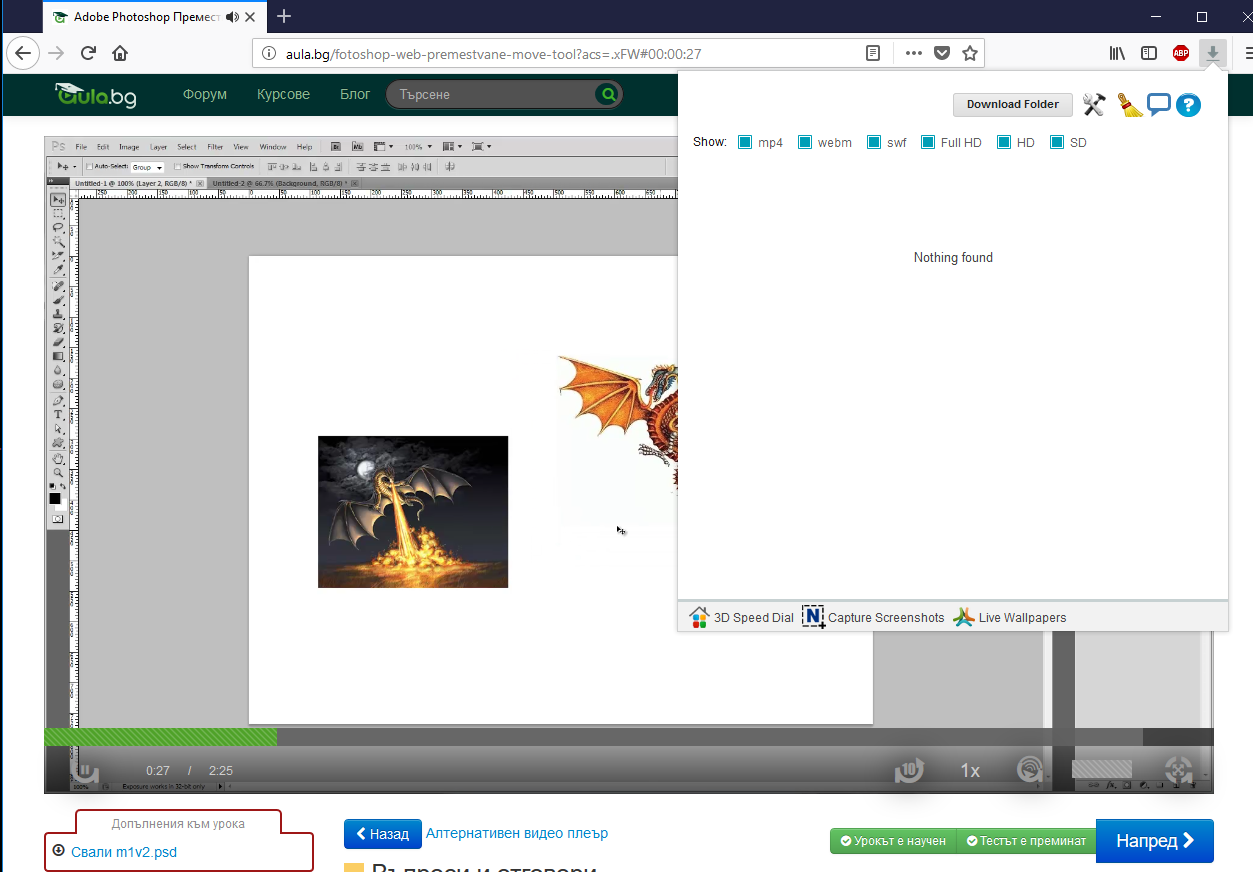Toggle reader view icon in address bar
Screen dimensions: 1253x872
tap(873, 53)
